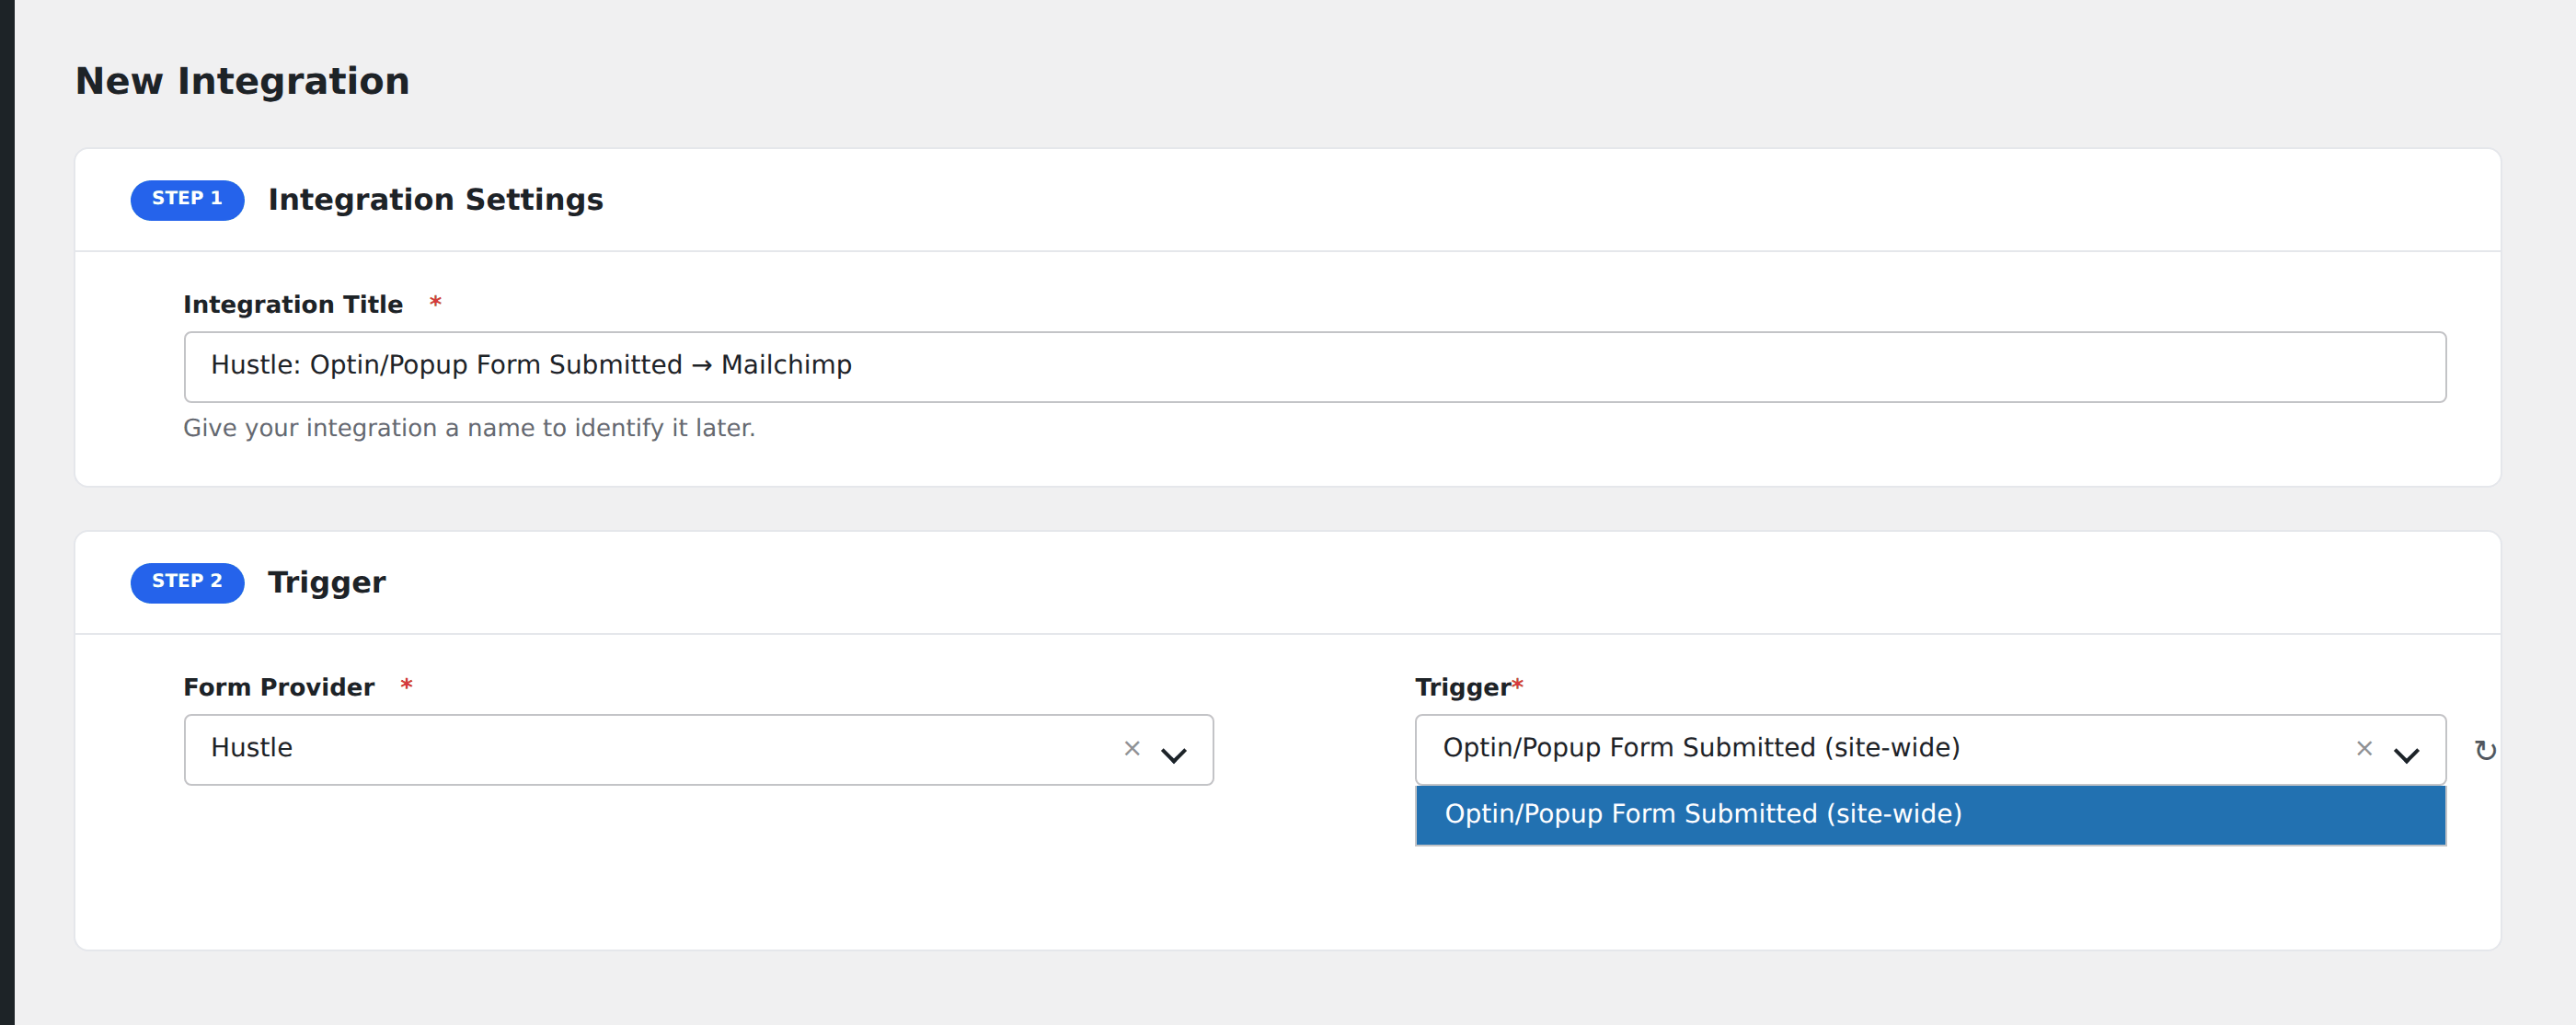Select the 'Integration Title' label

pyautogui.click(x=293, y=305)
